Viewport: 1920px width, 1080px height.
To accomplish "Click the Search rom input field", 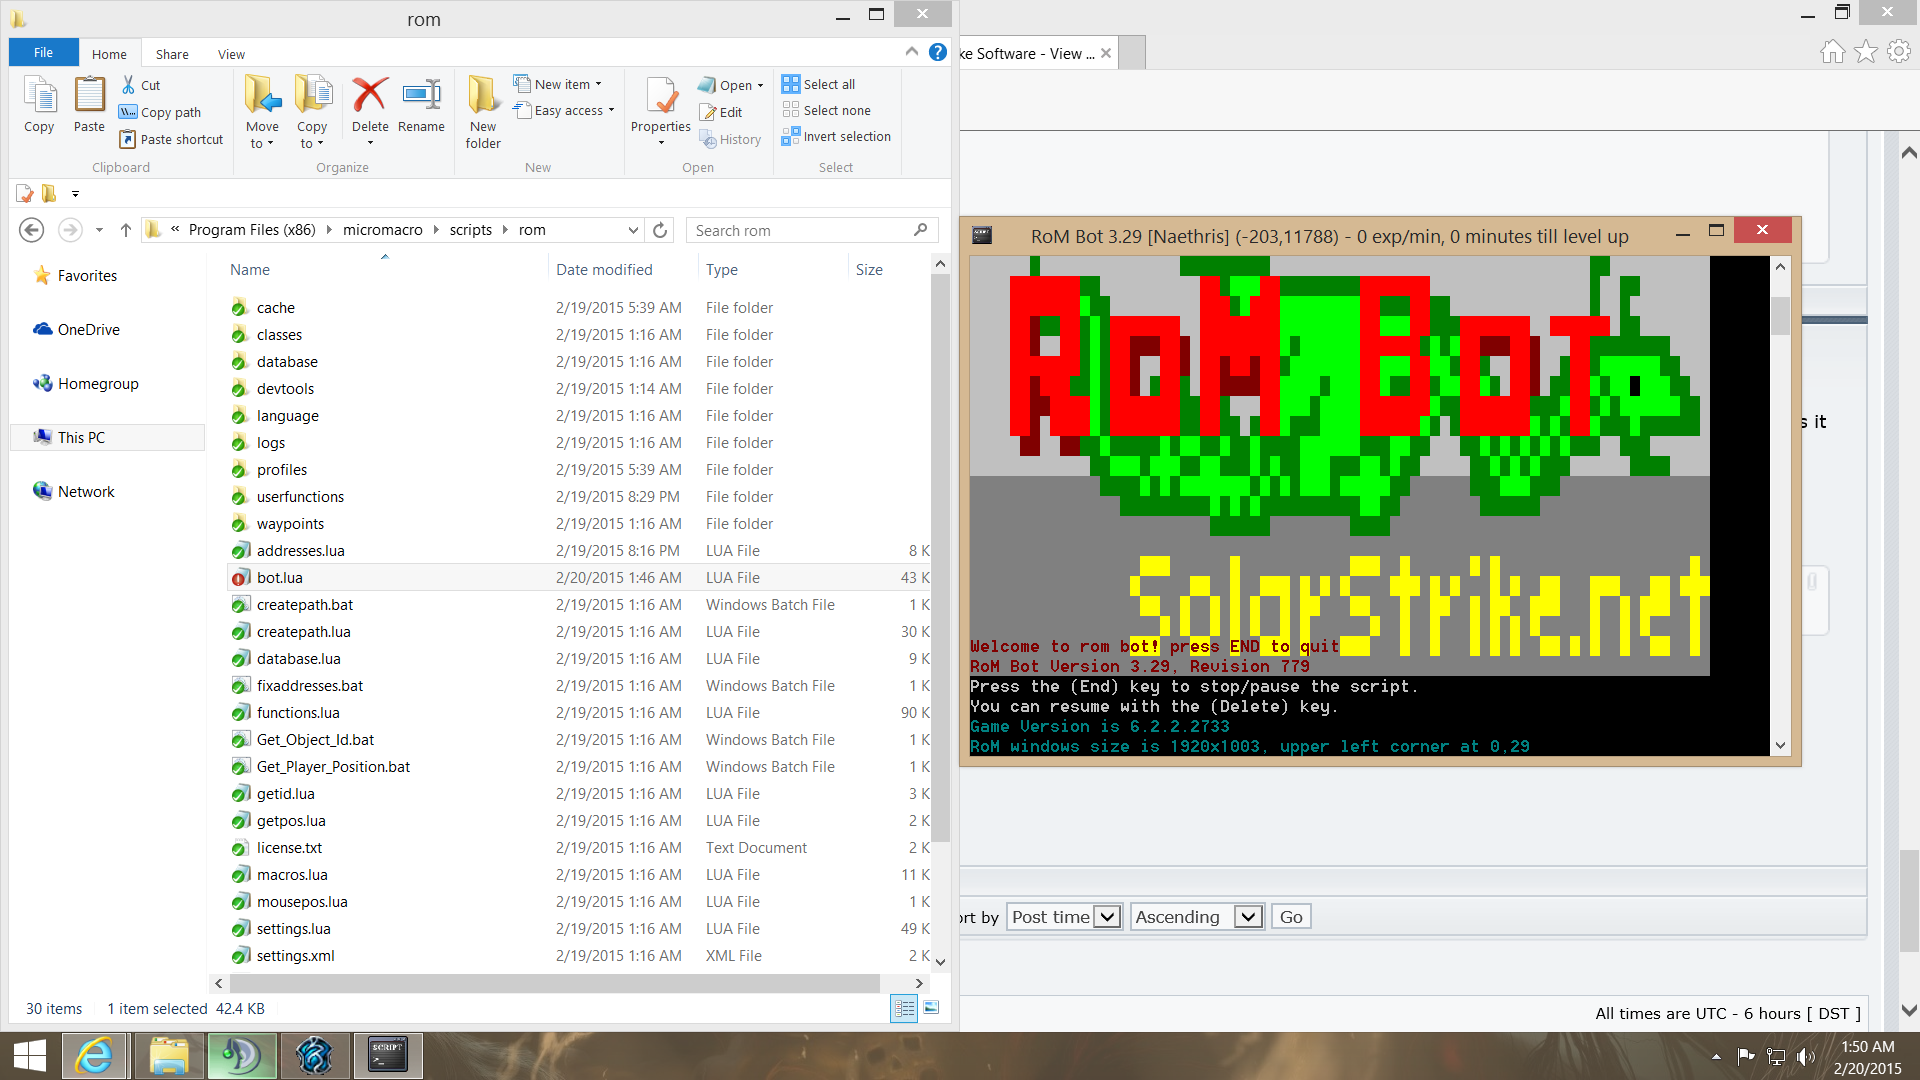I will point(800,231).
